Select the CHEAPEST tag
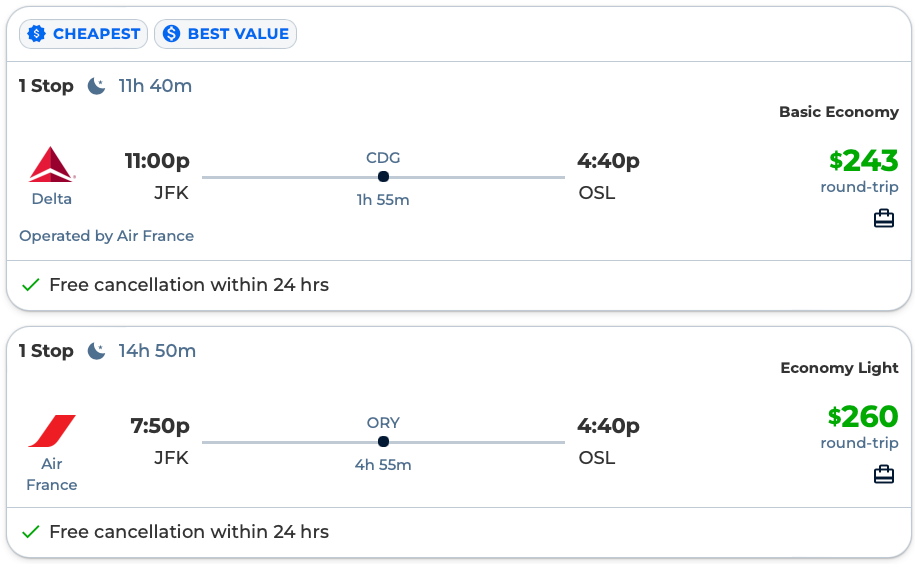This screenshot has width=915, height=564. (x=84, y=34)
